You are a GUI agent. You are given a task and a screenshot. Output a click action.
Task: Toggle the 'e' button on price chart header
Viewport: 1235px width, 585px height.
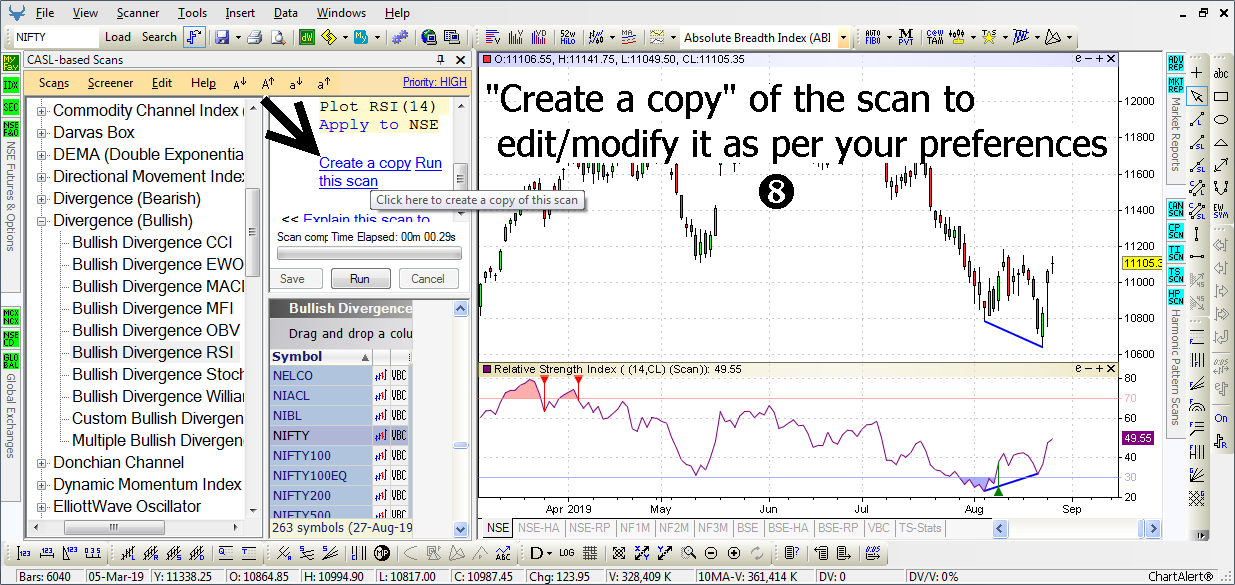[1078, 59]
